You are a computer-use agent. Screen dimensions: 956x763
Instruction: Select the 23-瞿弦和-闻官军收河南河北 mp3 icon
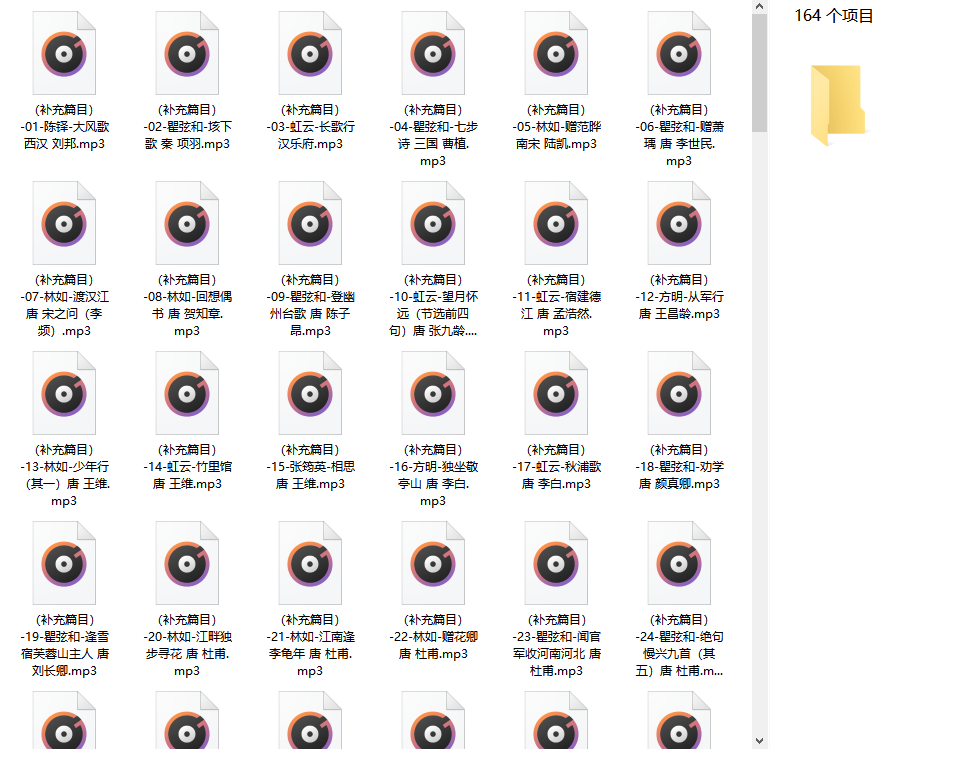pyautogui.click(x=556, y=563)
